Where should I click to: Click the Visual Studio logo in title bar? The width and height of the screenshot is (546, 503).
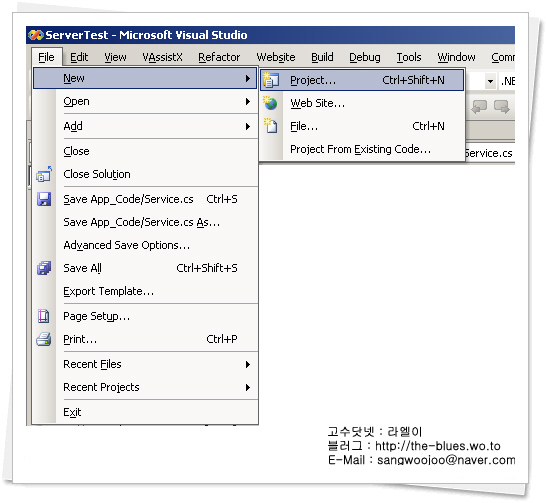point(36,35)
